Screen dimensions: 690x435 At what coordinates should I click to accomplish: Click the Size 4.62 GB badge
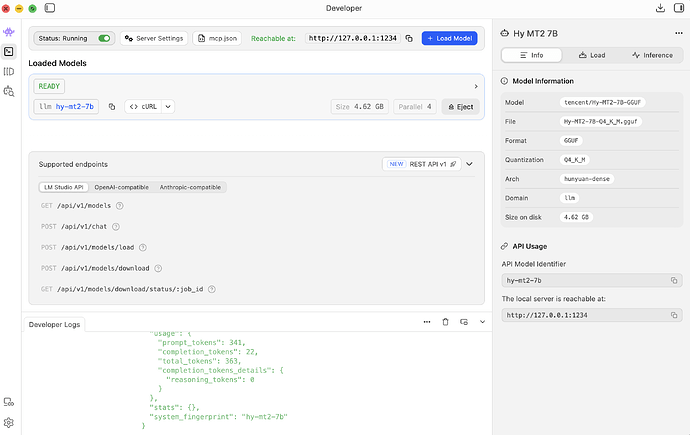click(360, 106)
